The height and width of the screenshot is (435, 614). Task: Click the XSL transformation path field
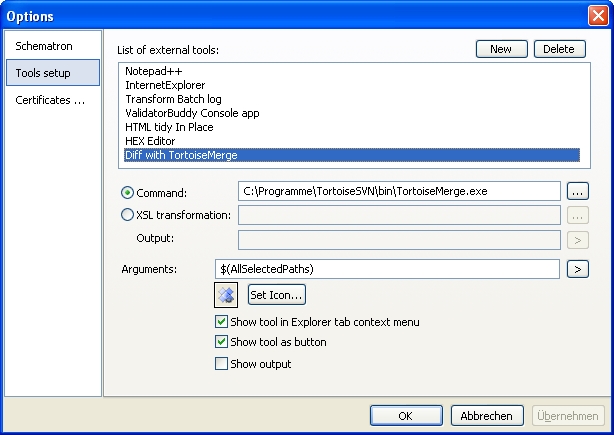399,215
